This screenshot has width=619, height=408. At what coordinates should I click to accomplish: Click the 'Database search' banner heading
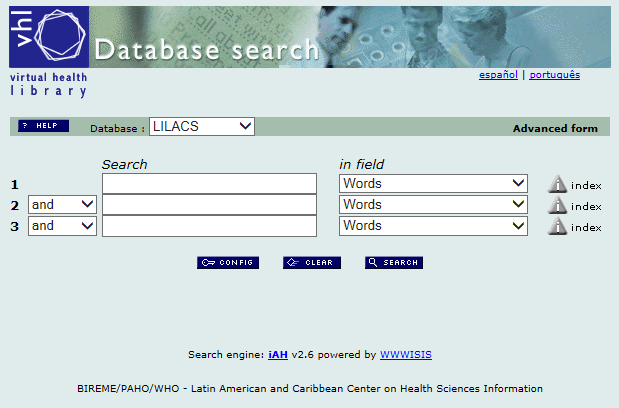tap(206, 50)
